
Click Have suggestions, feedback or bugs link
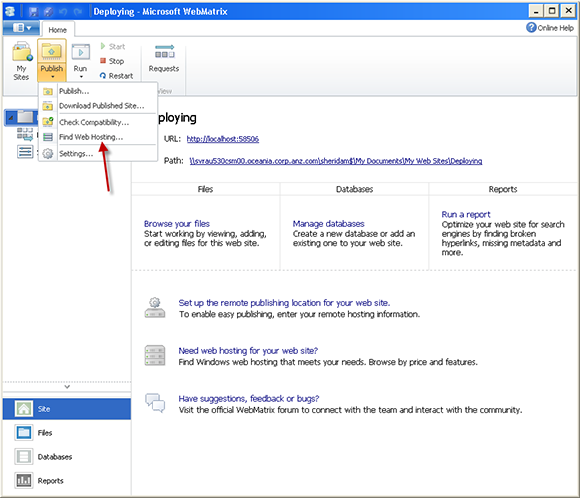point(249,398)
